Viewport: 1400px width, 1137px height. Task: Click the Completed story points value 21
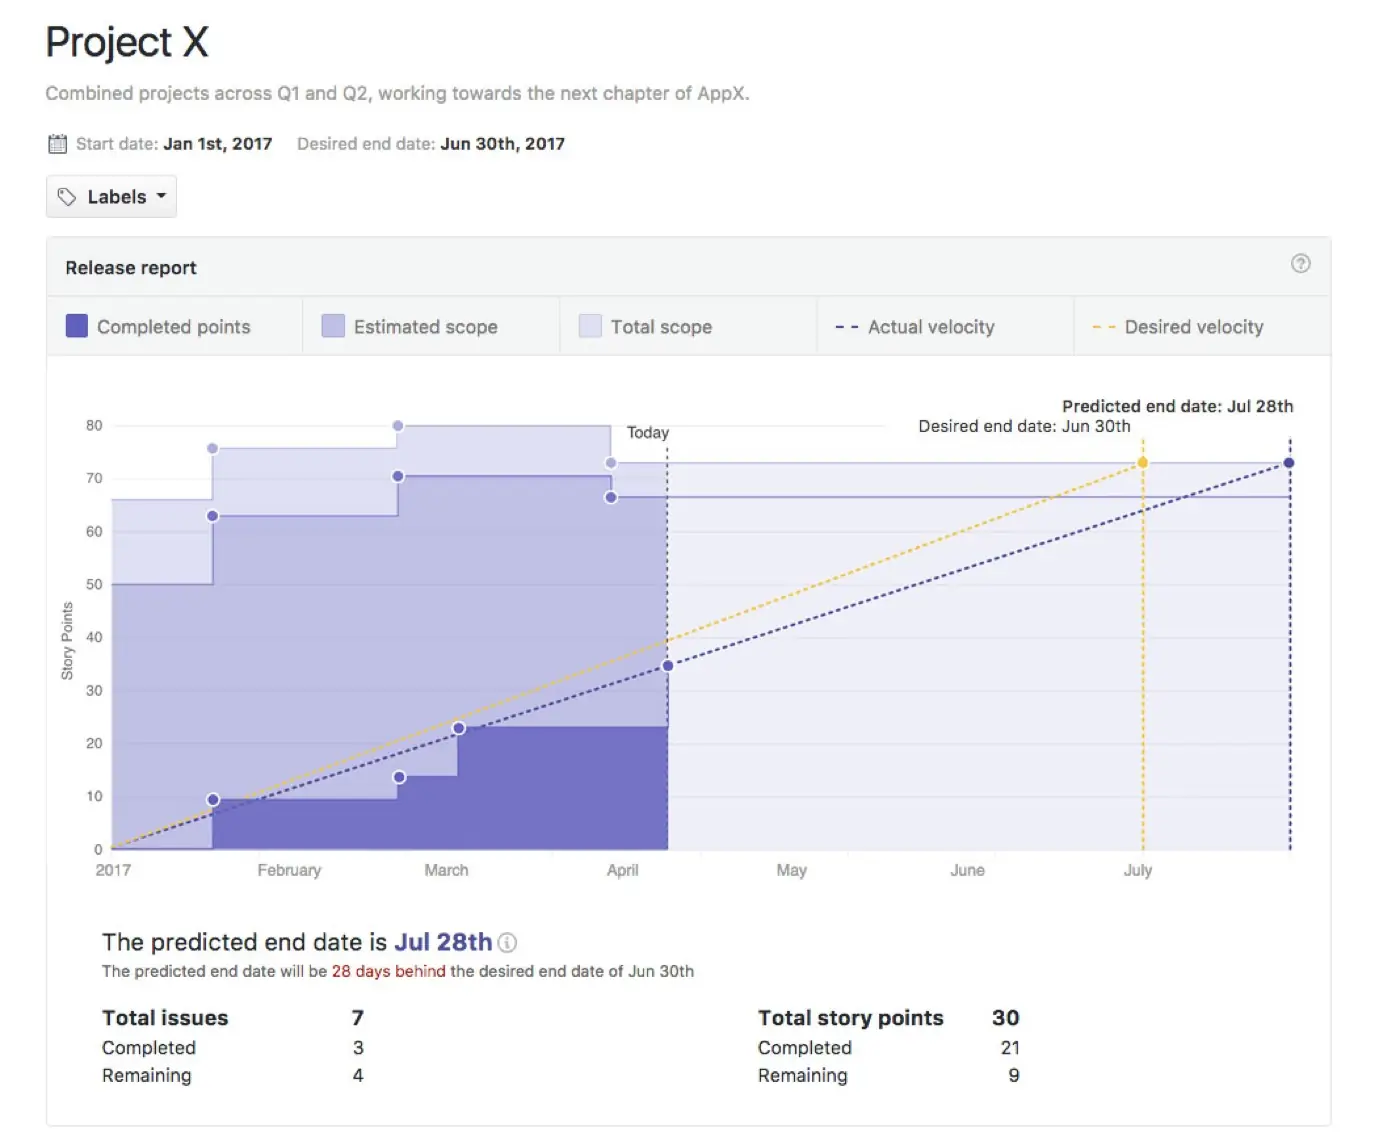(1010, 1048)
